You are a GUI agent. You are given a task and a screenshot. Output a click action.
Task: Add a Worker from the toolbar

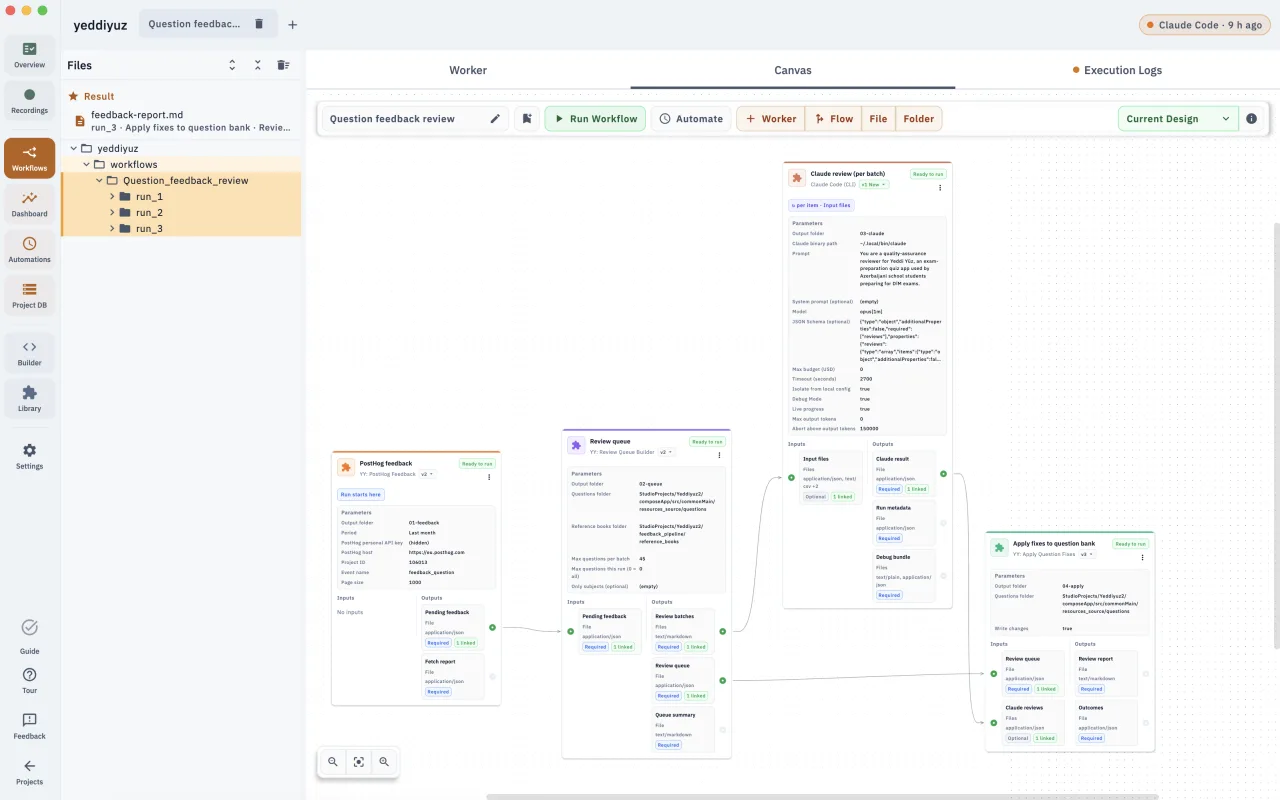click(771, 119)
